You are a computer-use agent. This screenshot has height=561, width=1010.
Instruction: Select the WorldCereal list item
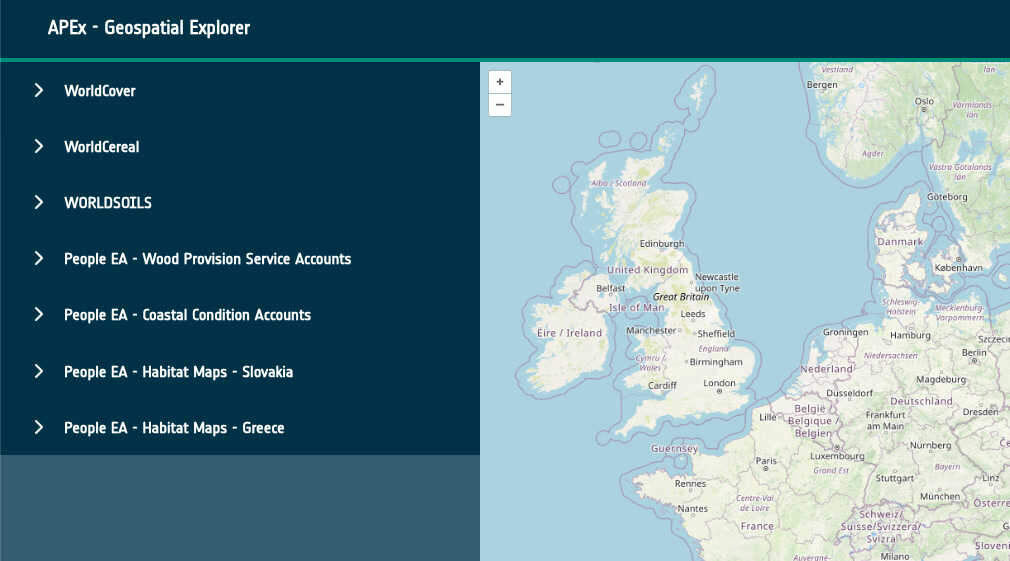[x=102, y=147]
